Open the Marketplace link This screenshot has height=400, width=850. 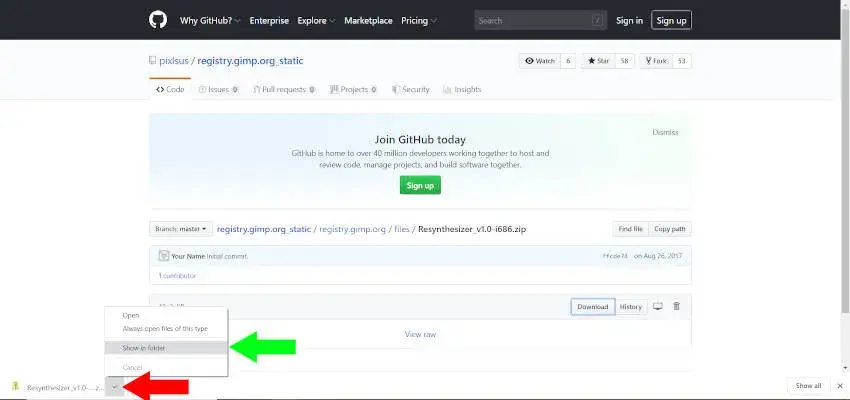tap(368, 21)
